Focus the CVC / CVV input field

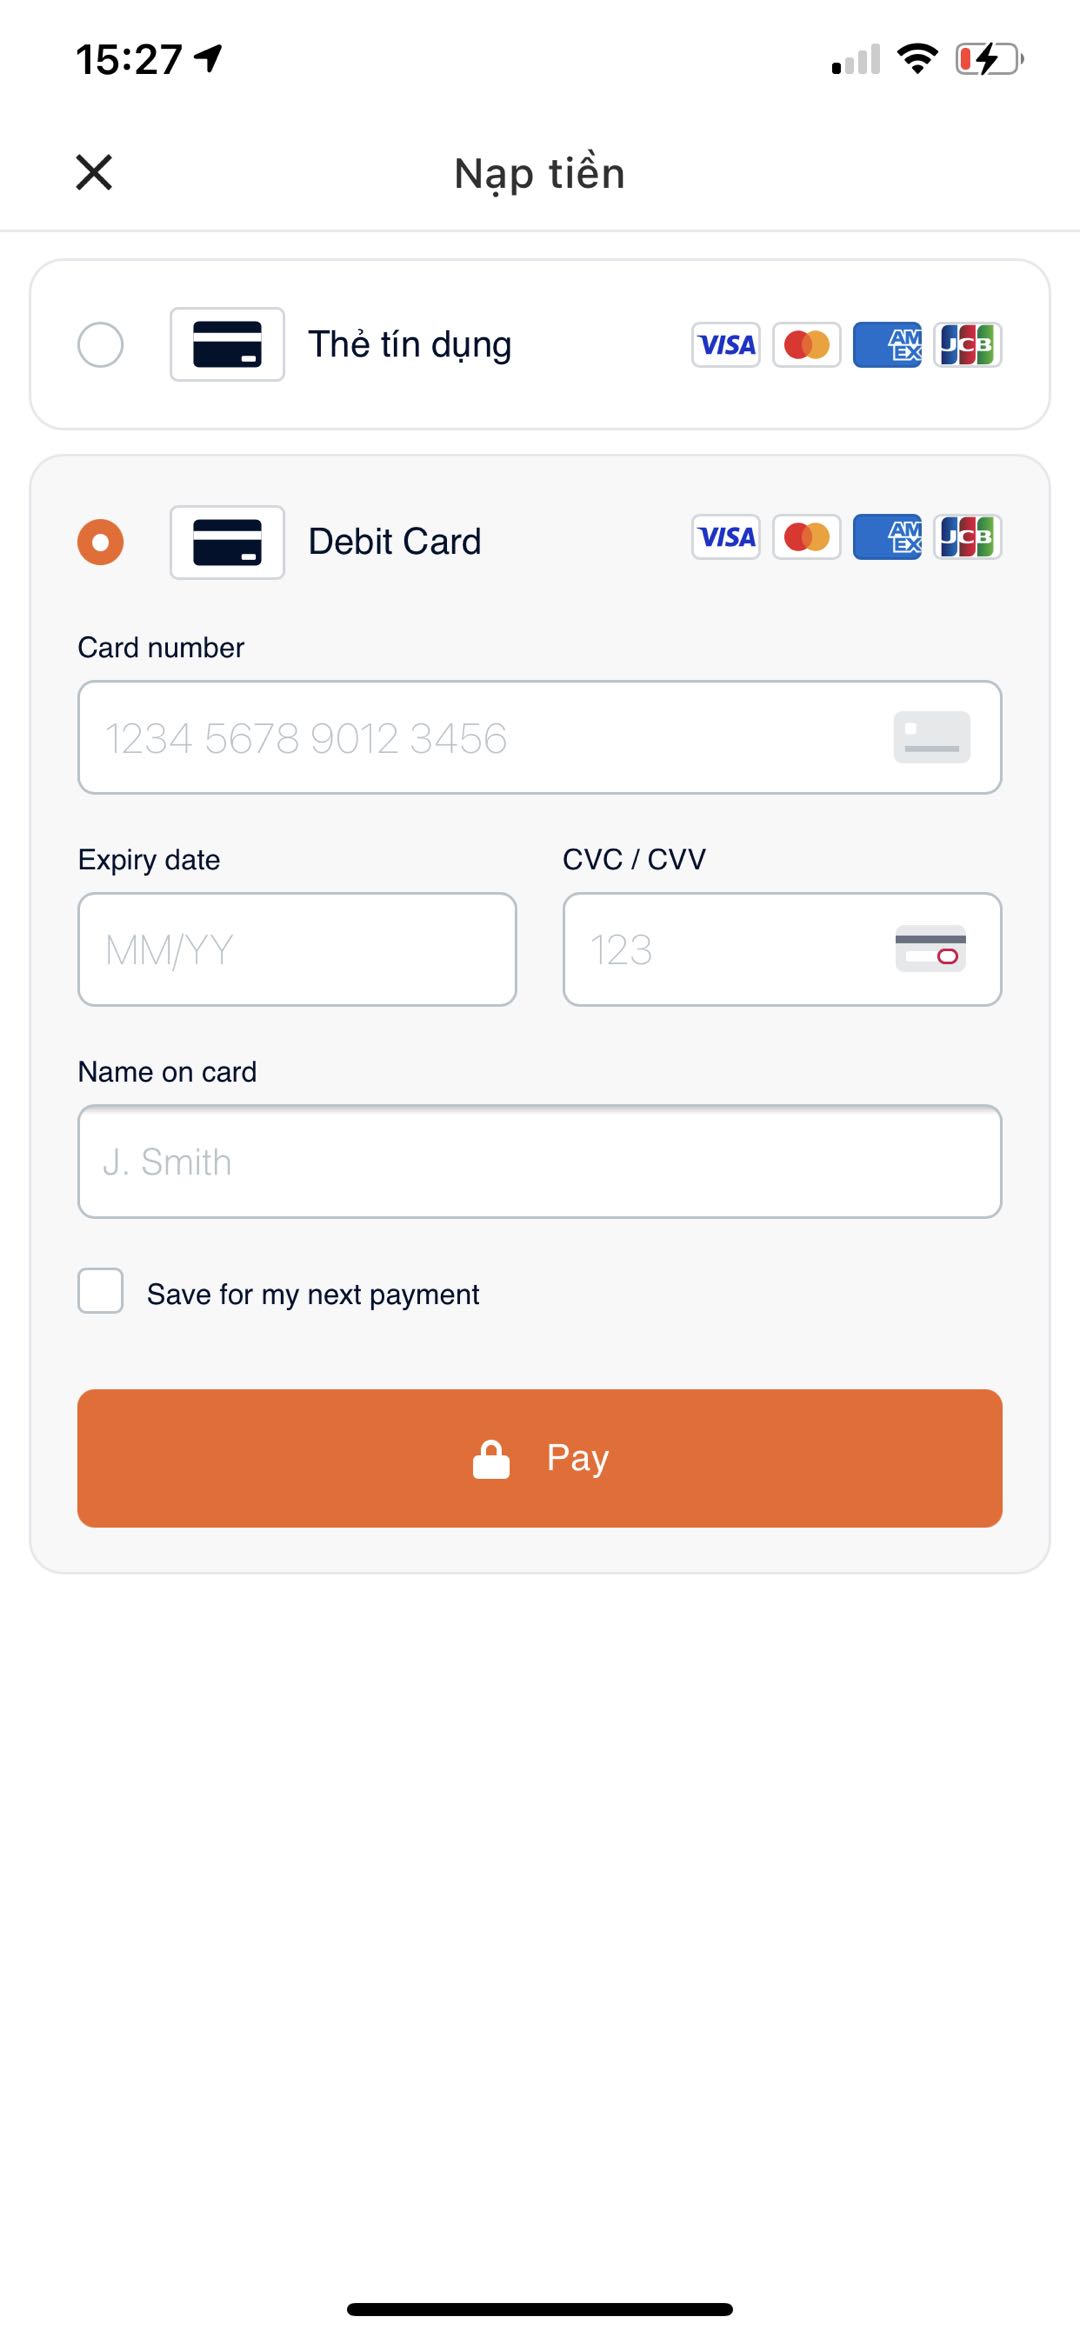coord(782,949)
